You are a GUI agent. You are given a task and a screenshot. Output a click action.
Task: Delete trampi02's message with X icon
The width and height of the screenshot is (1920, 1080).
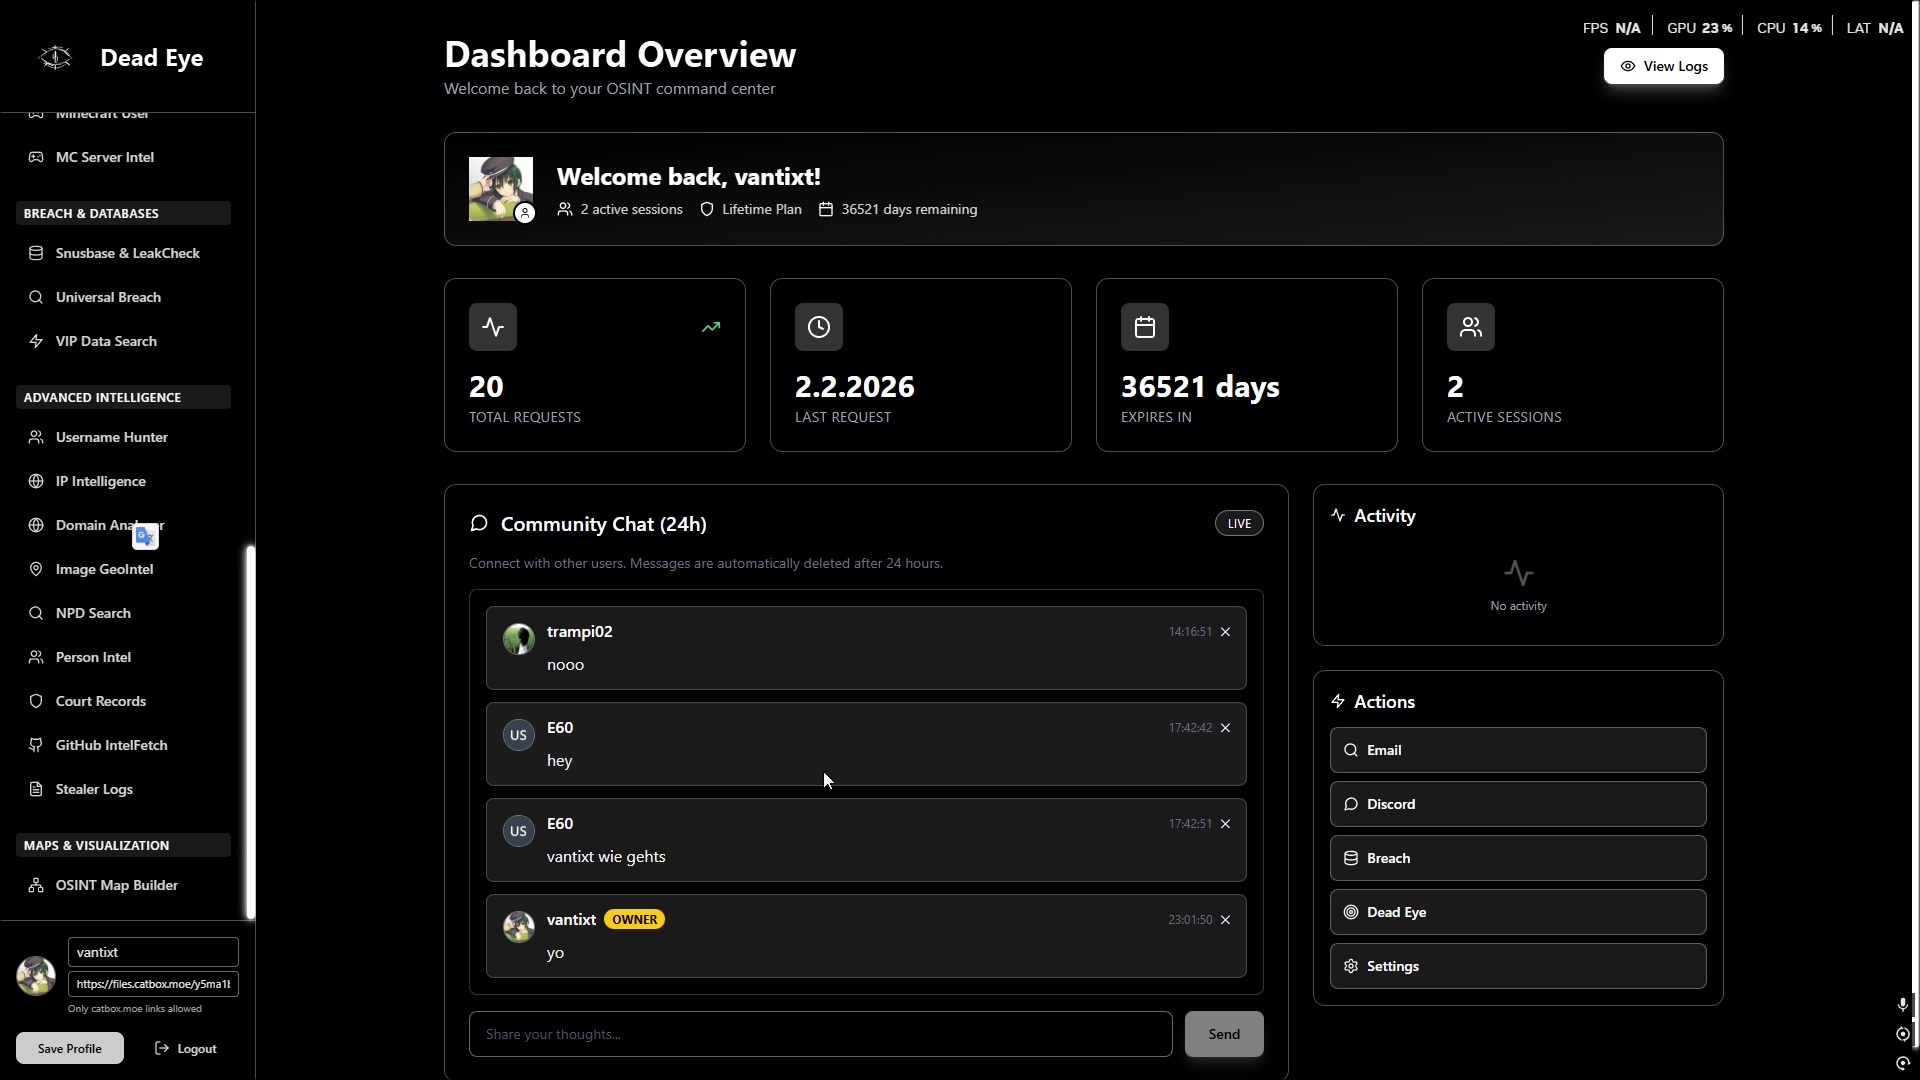pyautogui.click(x=1225, y=632)
